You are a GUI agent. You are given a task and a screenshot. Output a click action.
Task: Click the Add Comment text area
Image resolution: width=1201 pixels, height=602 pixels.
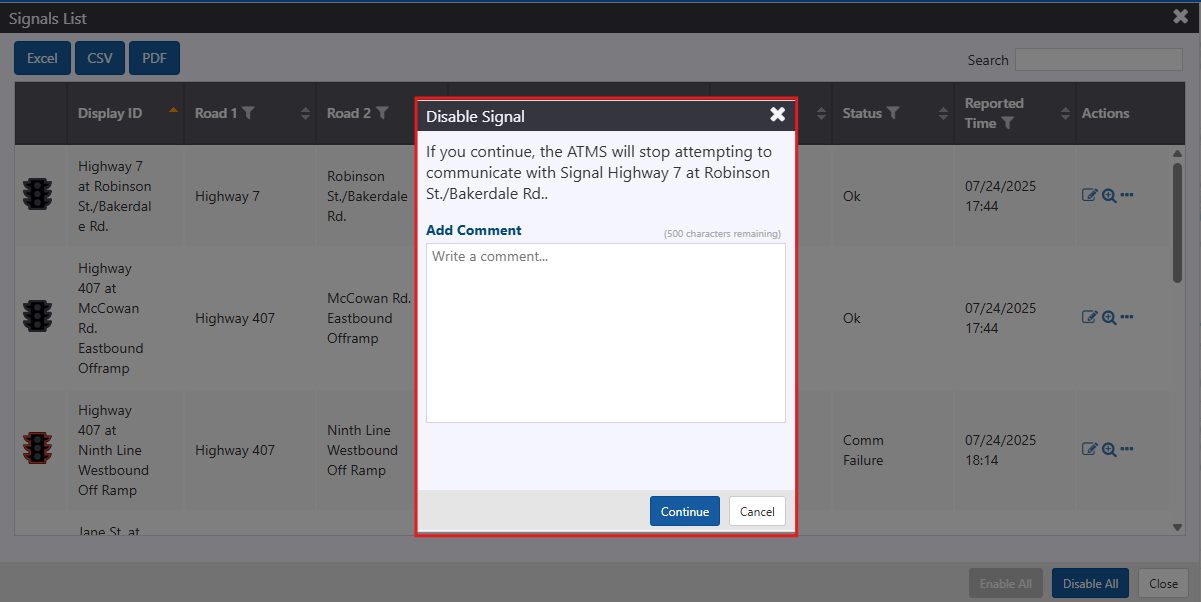tap(605, 333)
